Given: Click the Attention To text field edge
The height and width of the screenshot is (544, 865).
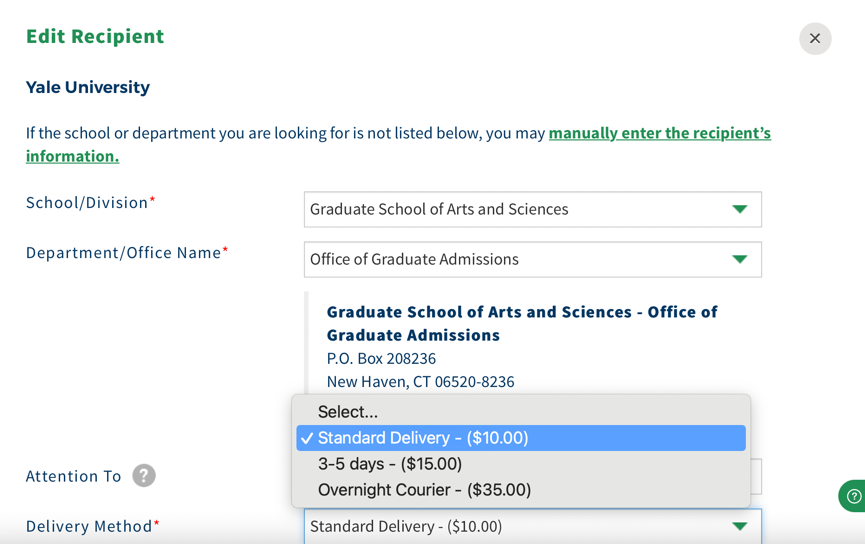Looking at the screenshot, I should coord(757,476).
